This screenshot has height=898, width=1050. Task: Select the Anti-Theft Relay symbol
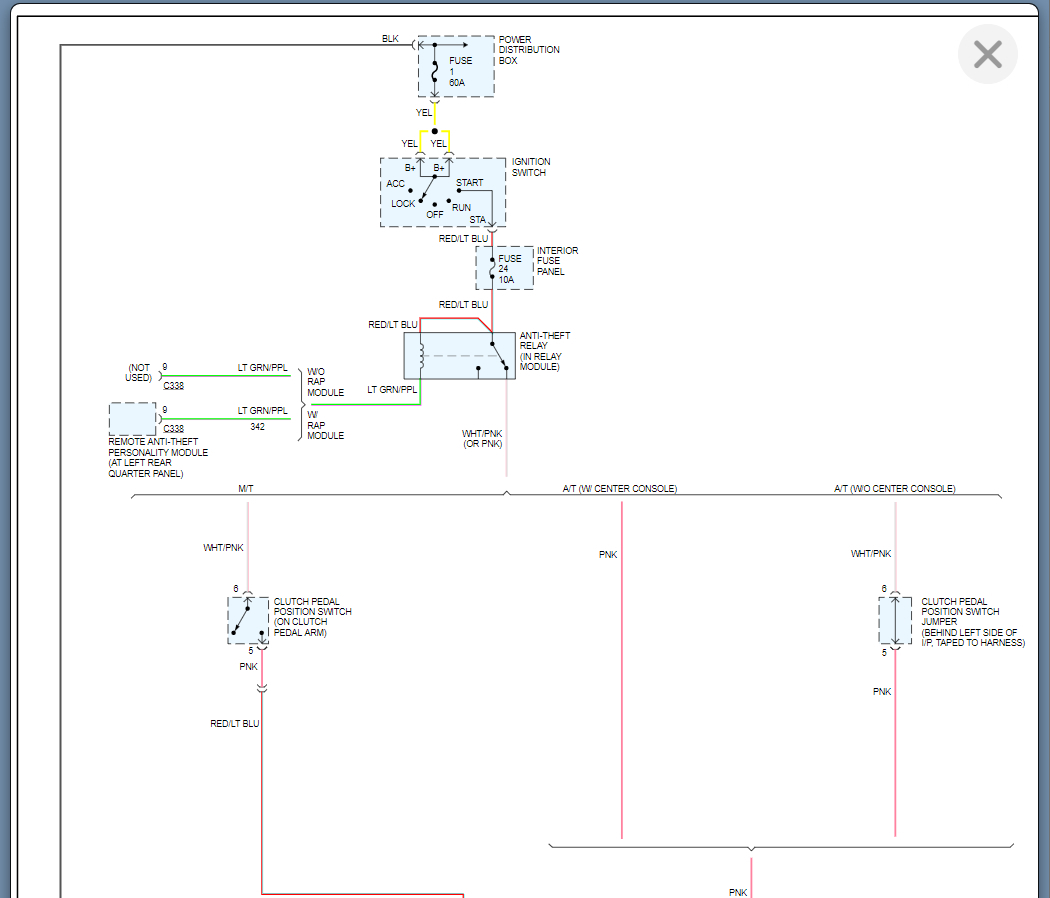pos(459,356)
